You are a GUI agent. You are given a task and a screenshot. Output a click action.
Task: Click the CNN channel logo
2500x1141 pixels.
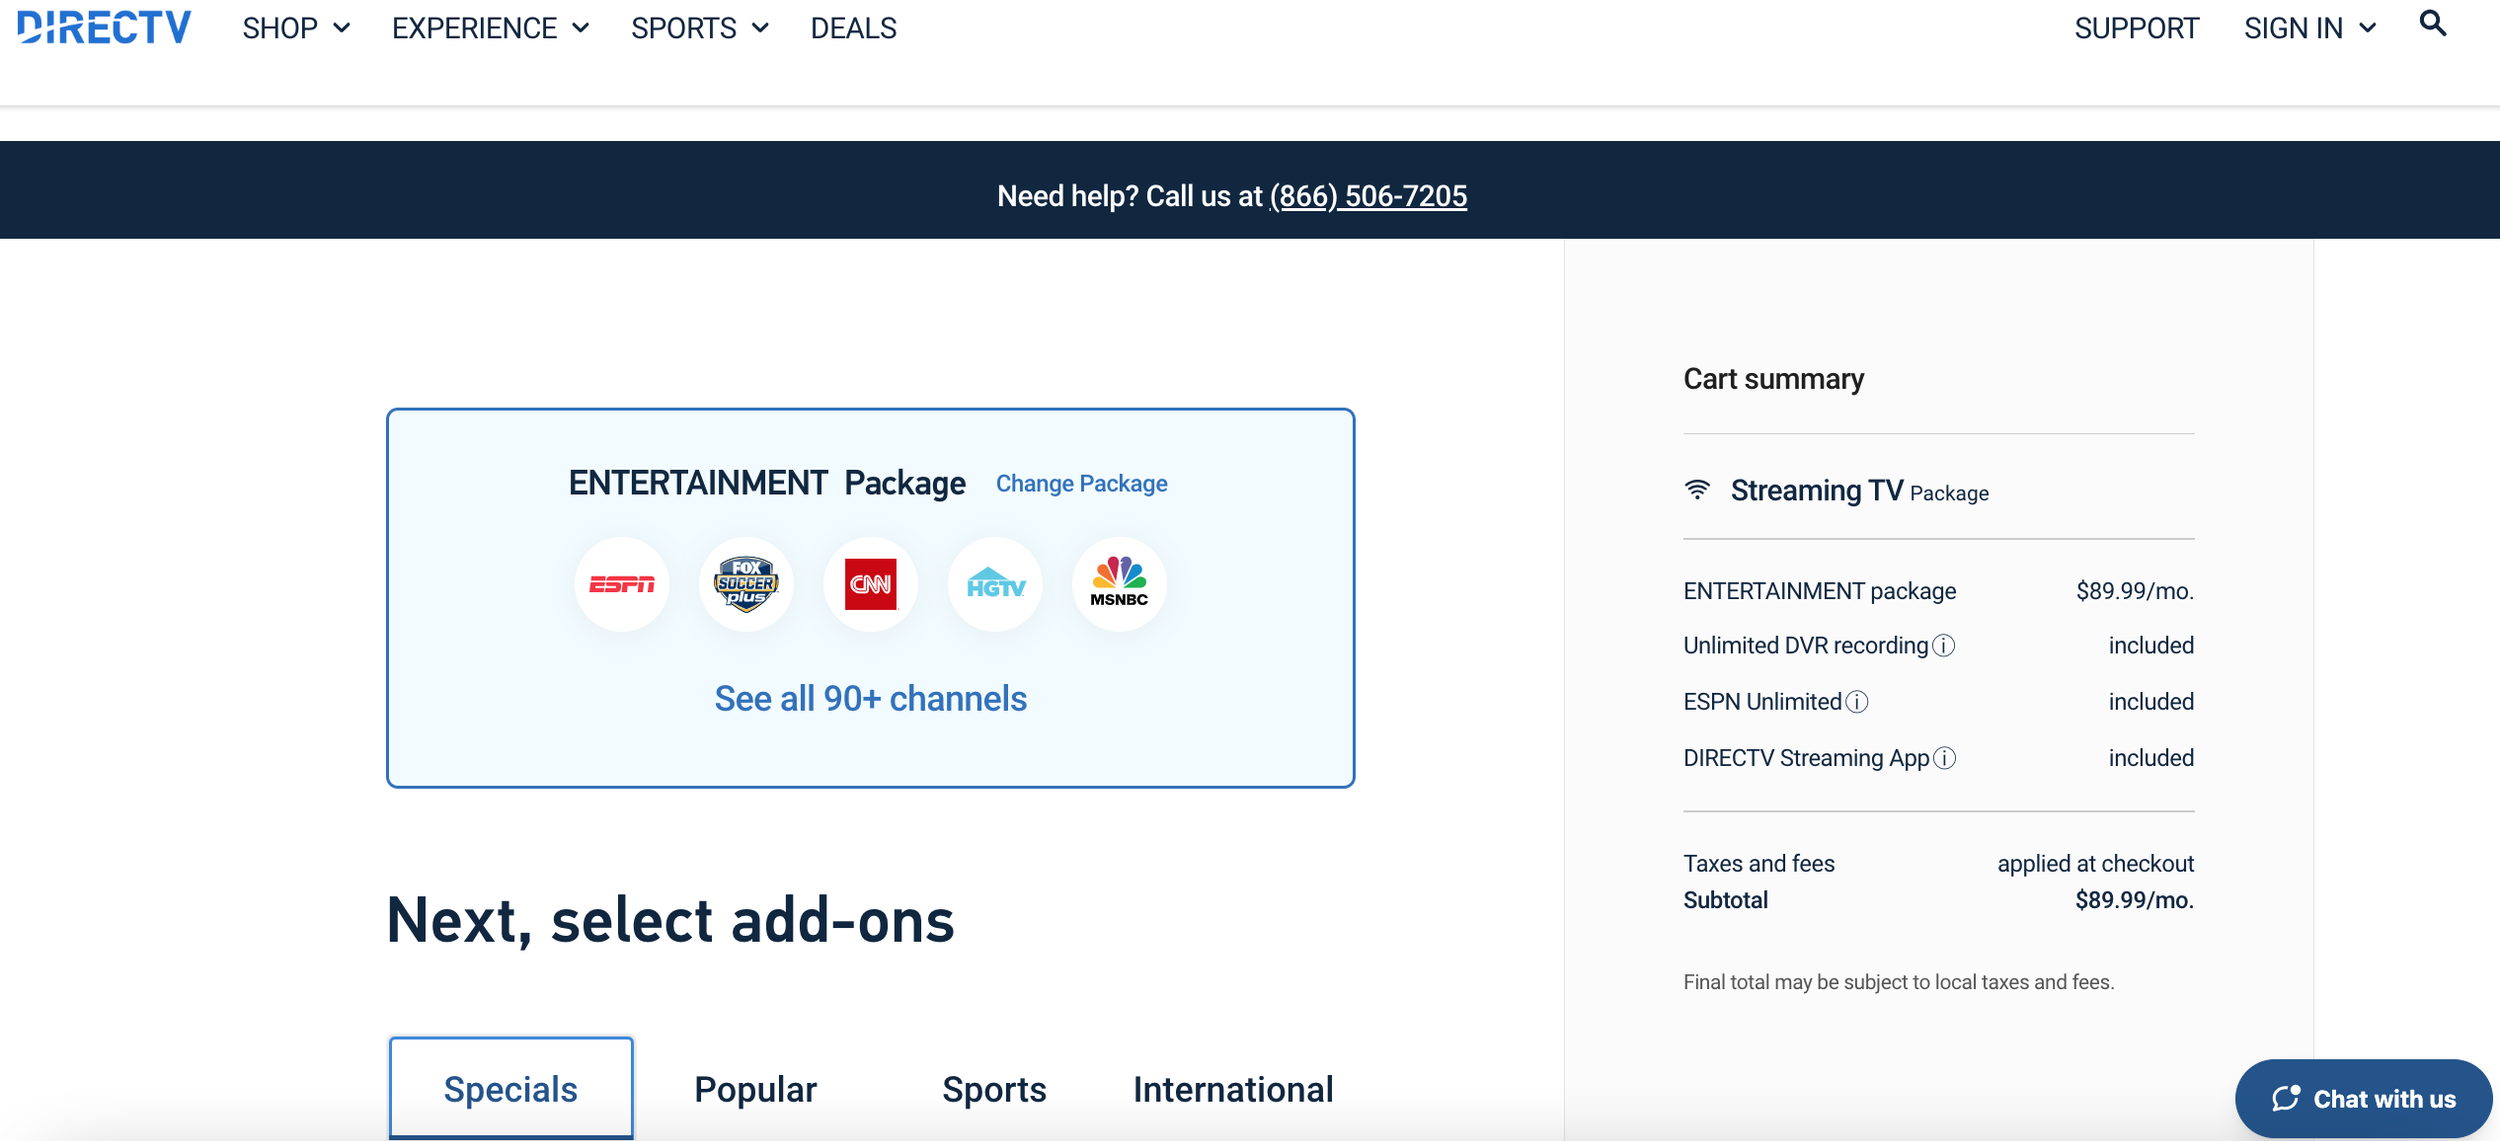click(x=870, y=584)
